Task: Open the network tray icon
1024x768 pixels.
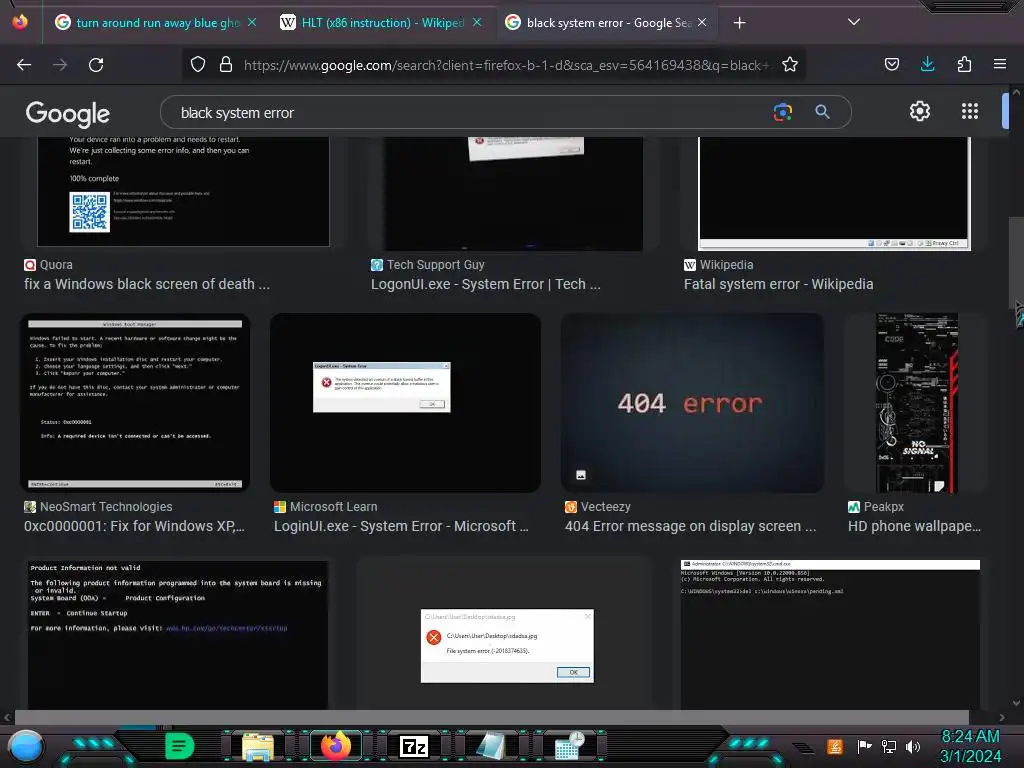Action: tap(888, 746)
